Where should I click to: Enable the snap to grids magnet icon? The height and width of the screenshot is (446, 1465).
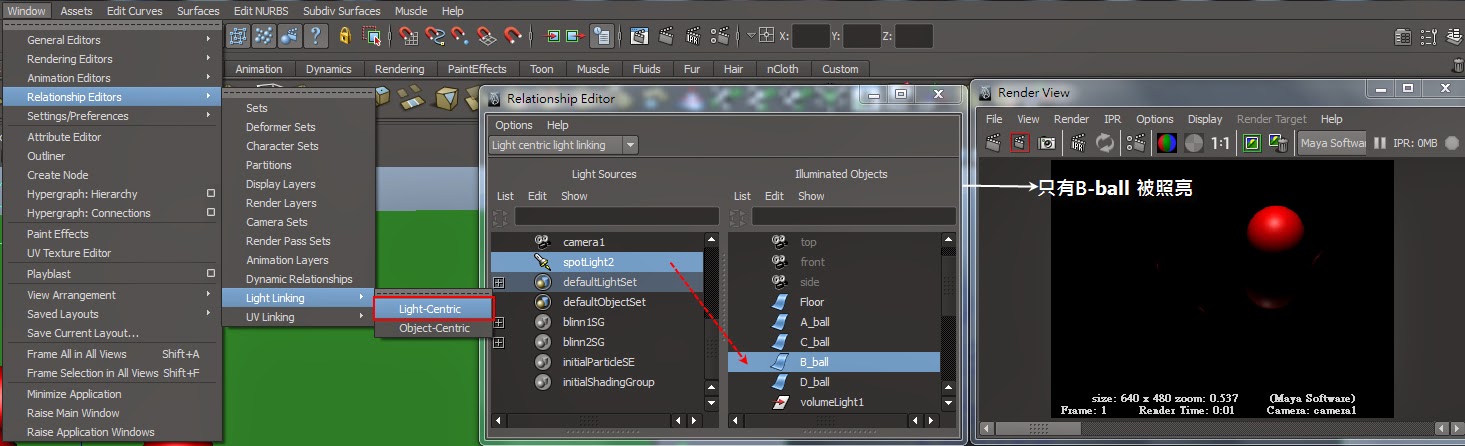pyautogui.click(x=408, y=37)
